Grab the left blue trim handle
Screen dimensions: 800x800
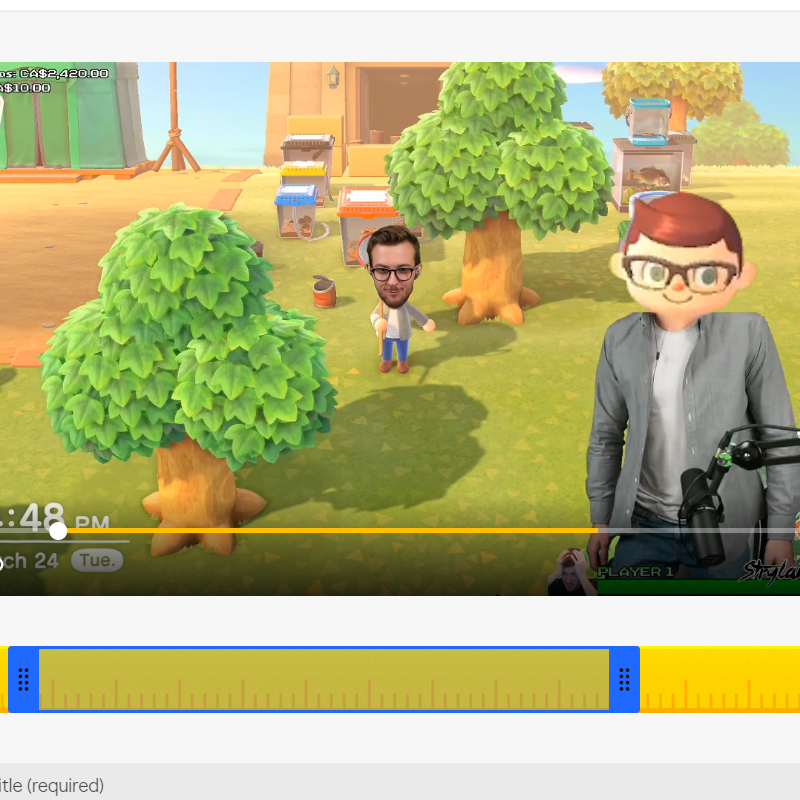[23, 679]
